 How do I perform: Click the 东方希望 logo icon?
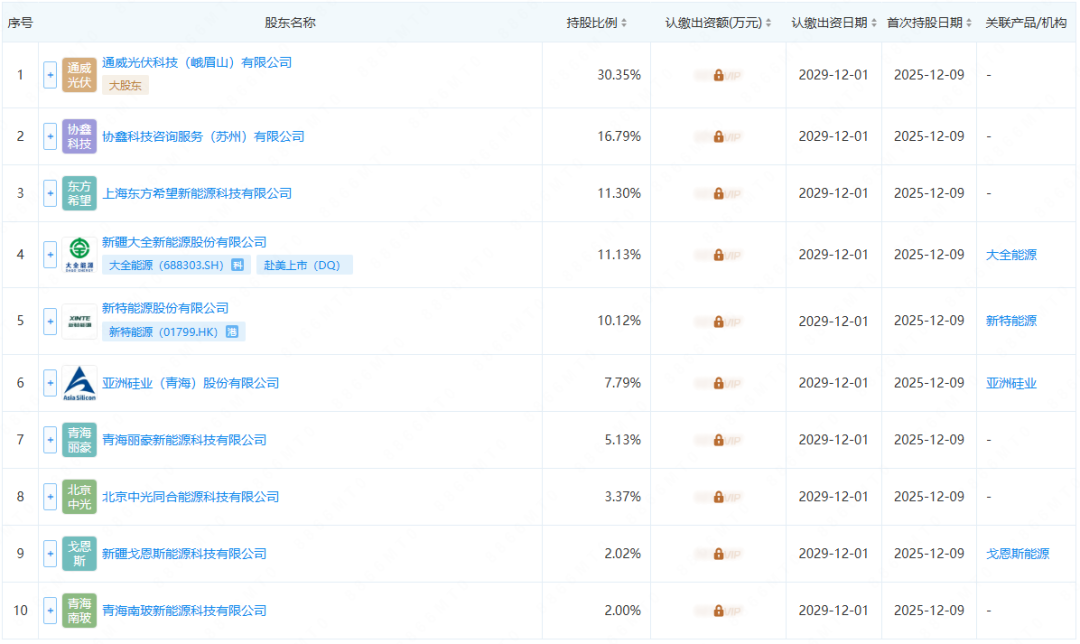point(78,194)
